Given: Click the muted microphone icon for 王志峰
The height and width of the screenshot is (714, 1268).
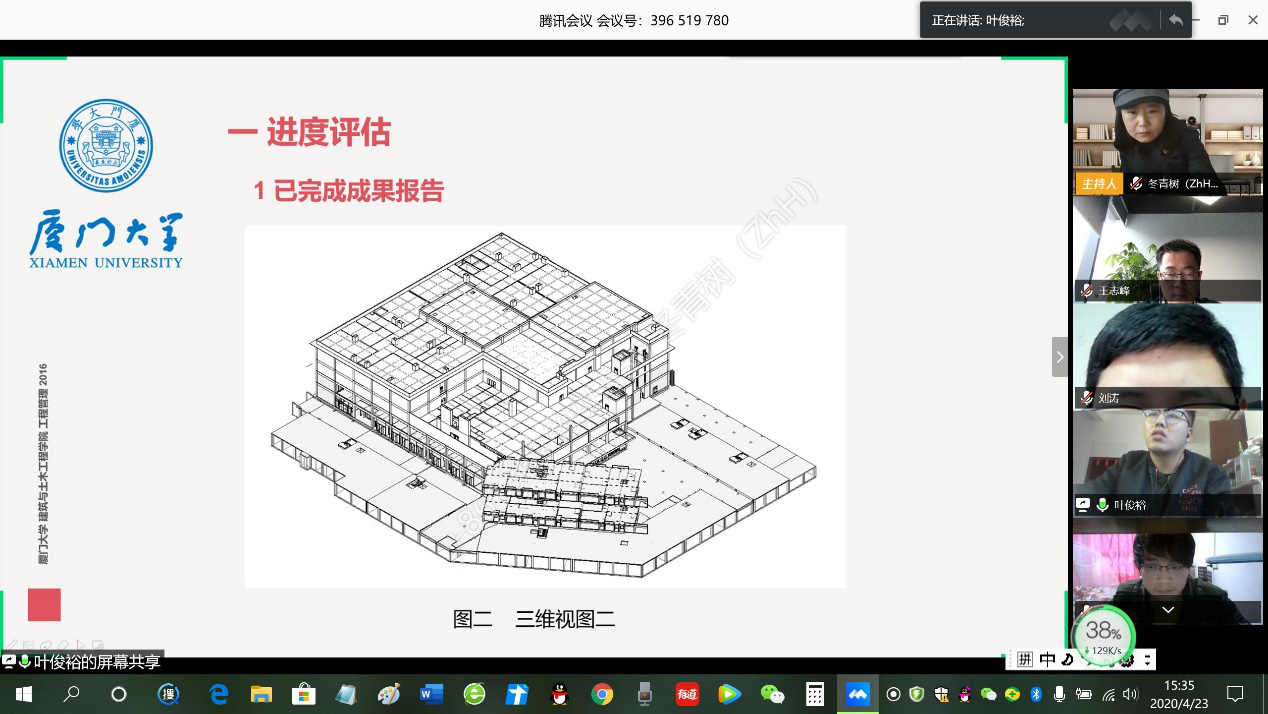Looking at the screenshot, I should pos(1087,291).
